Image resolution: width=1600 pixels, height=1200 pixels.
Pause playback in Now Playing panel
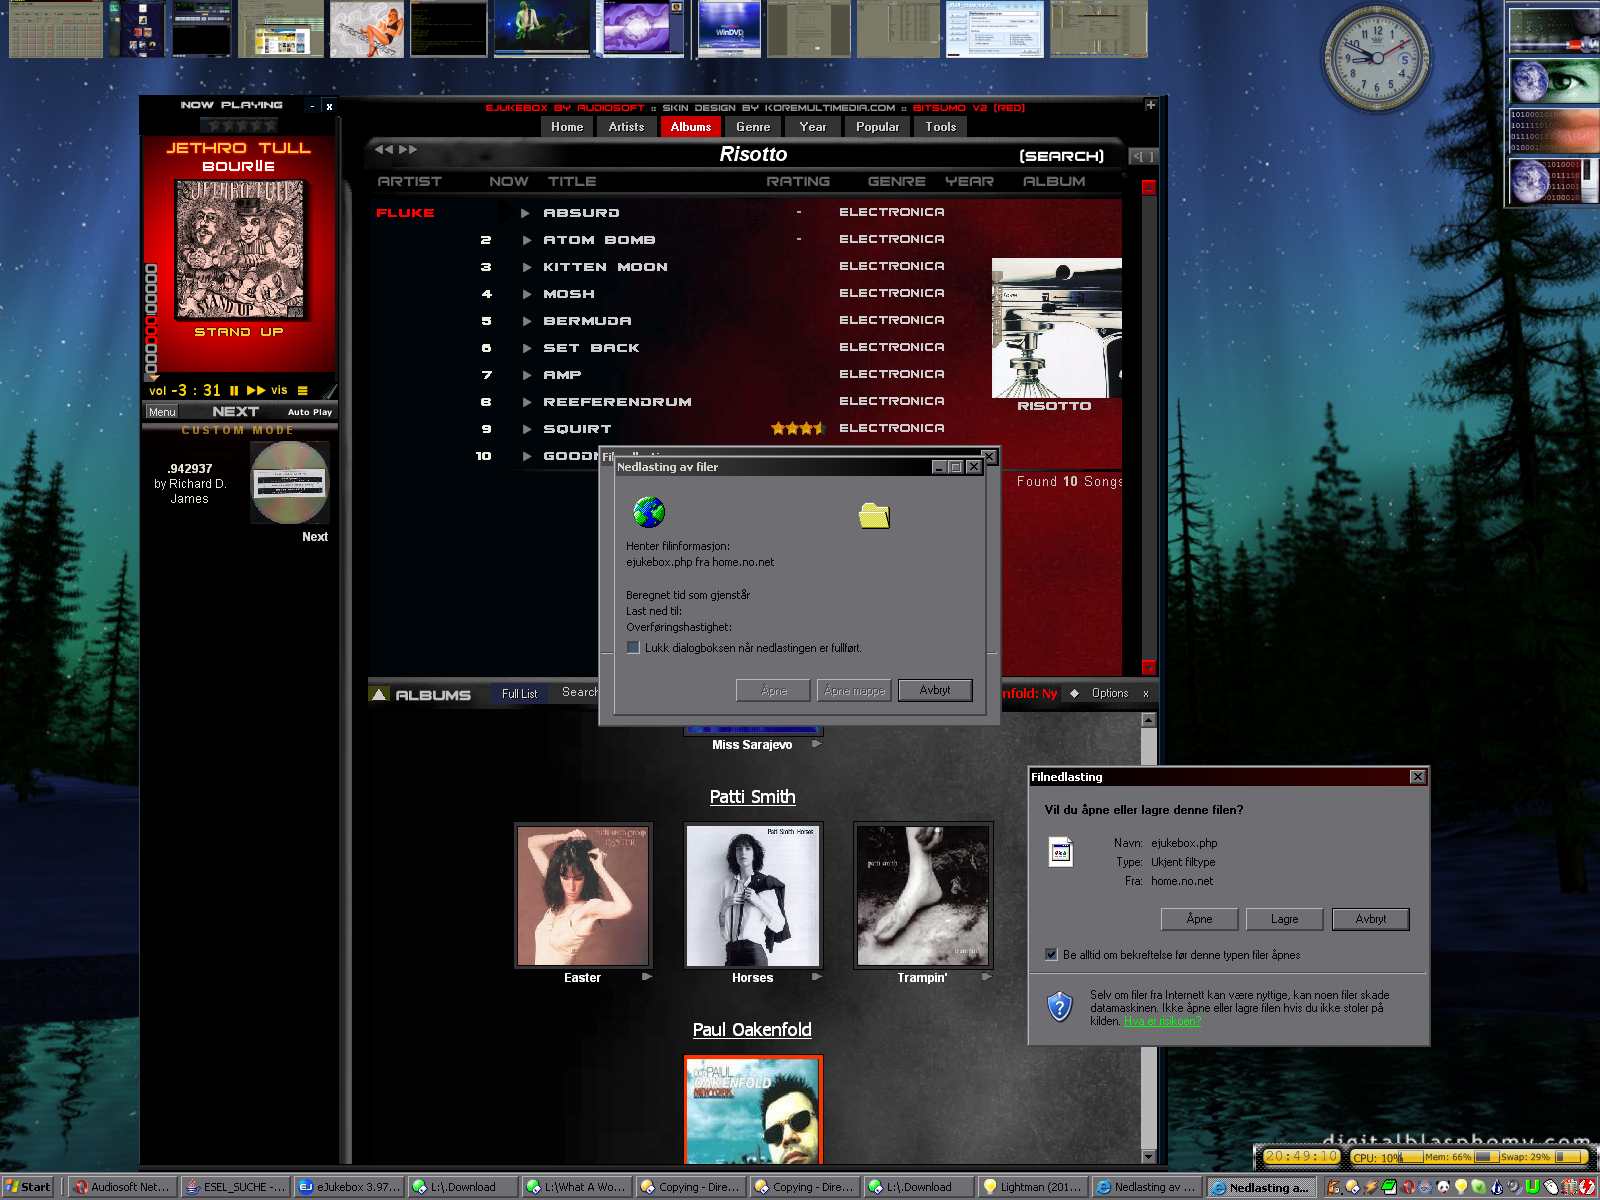pos(234,391)
